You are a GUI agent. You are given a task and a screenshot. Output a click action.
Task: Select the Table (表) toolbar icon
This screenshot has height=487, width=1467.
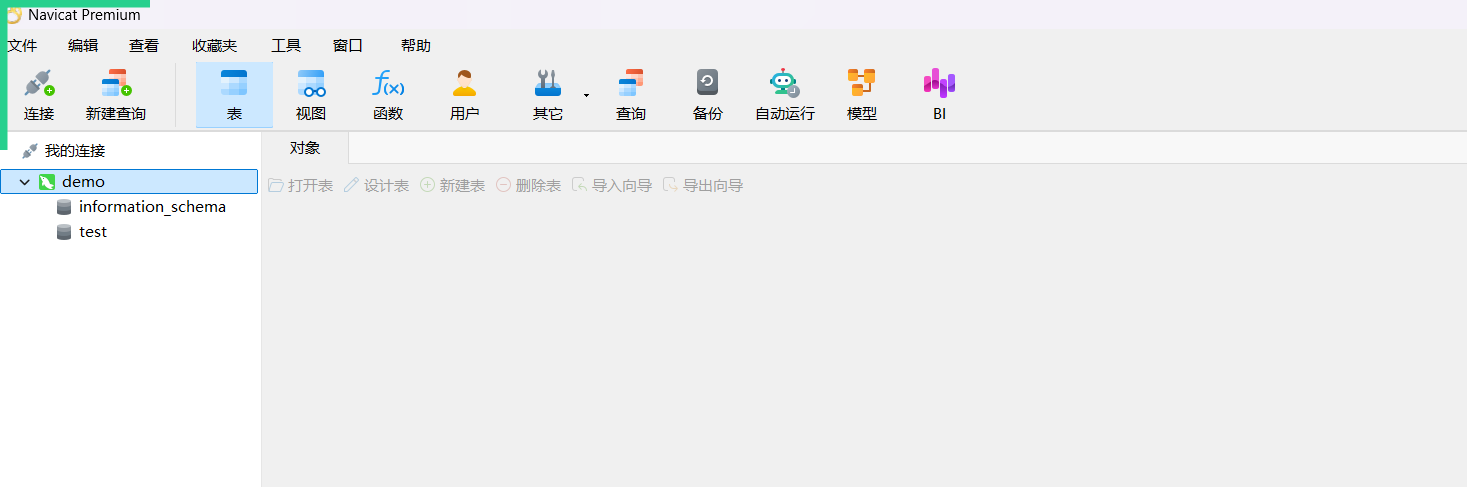pyautogui.click(x=234, y=84)
